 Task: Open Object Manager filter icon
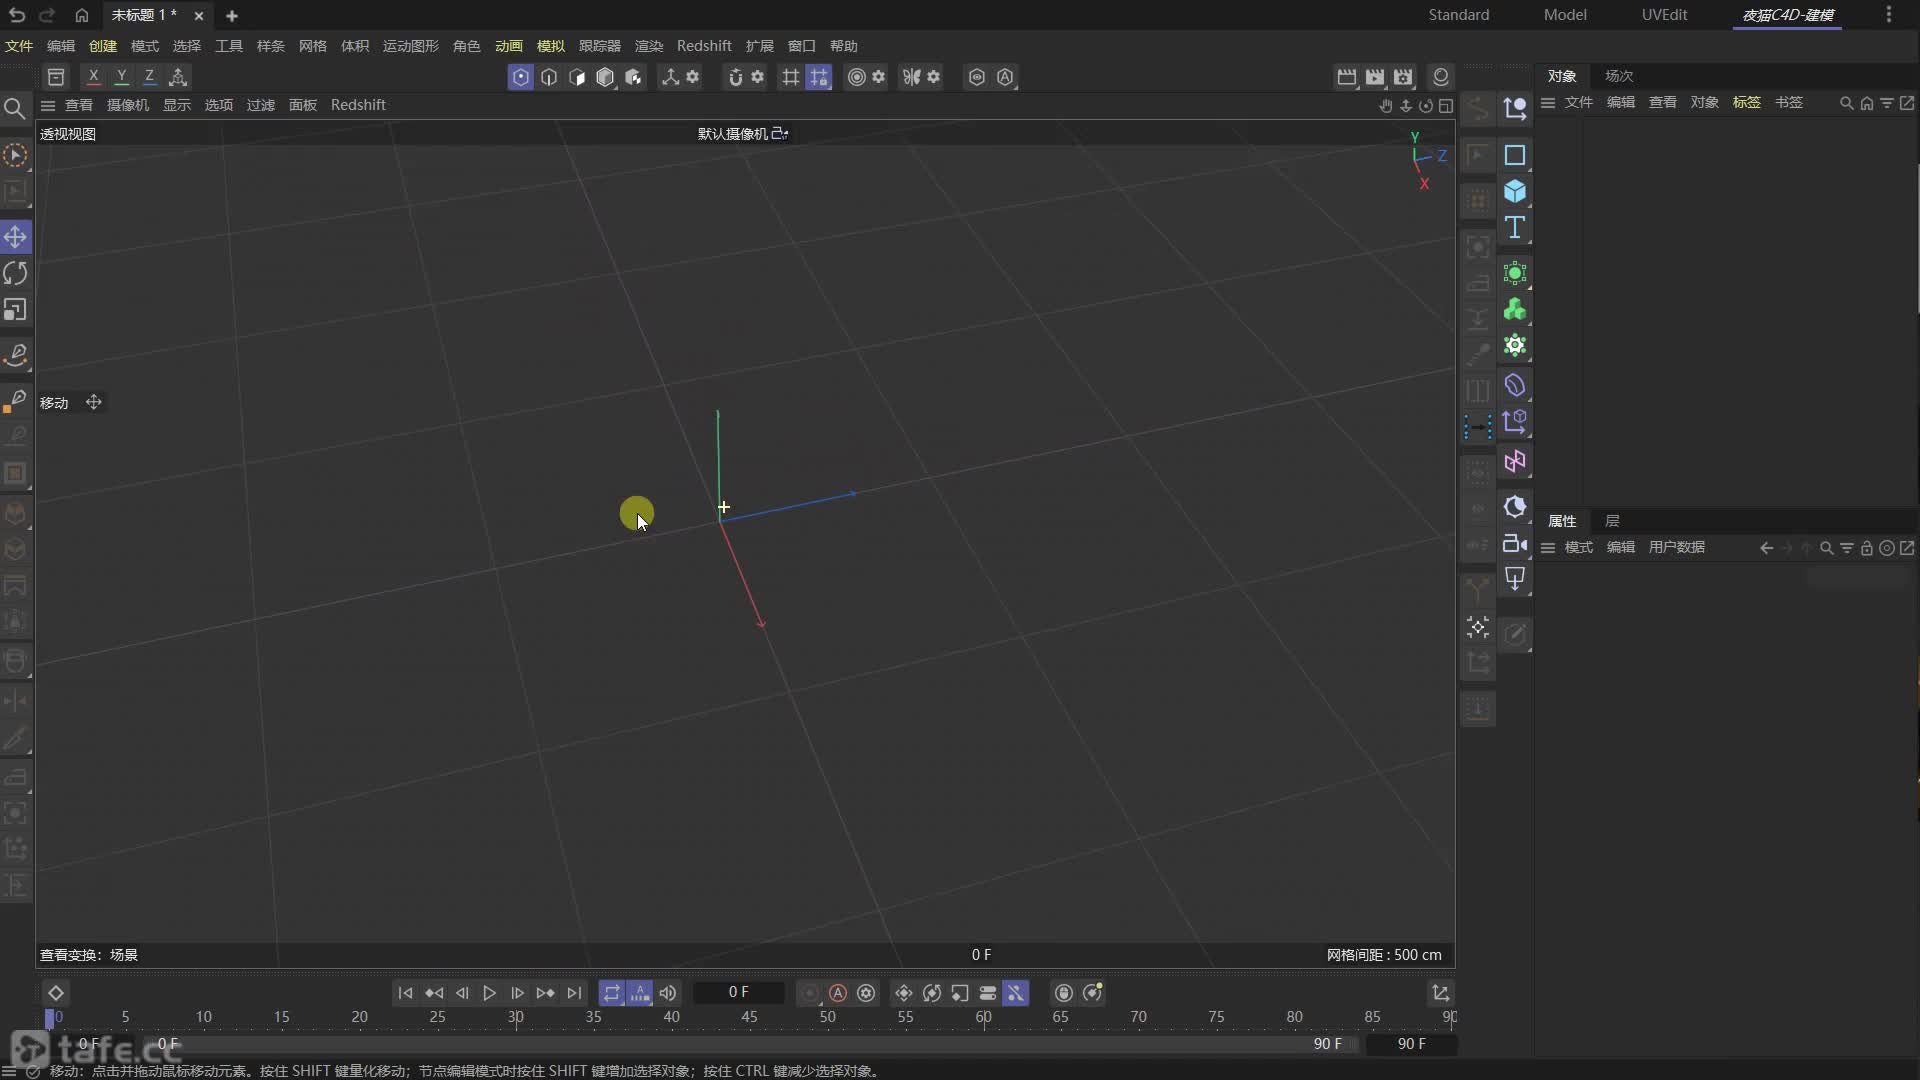(1886, 103)
